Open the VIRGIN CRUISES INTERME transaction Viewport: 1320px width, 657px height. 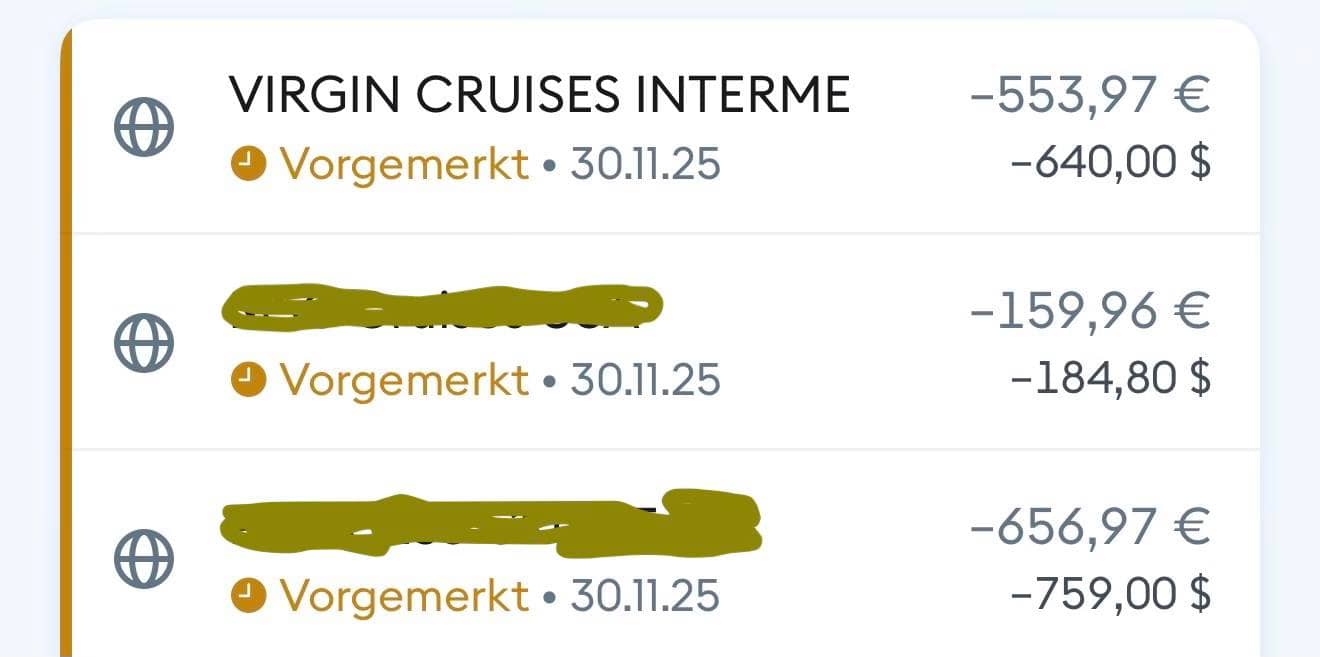539,95
